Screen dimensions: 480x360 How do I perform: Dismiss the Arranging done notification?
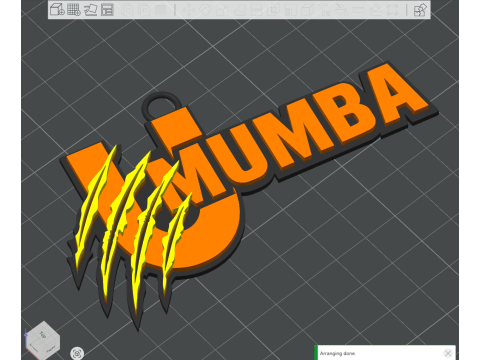(x=448, y=353)
